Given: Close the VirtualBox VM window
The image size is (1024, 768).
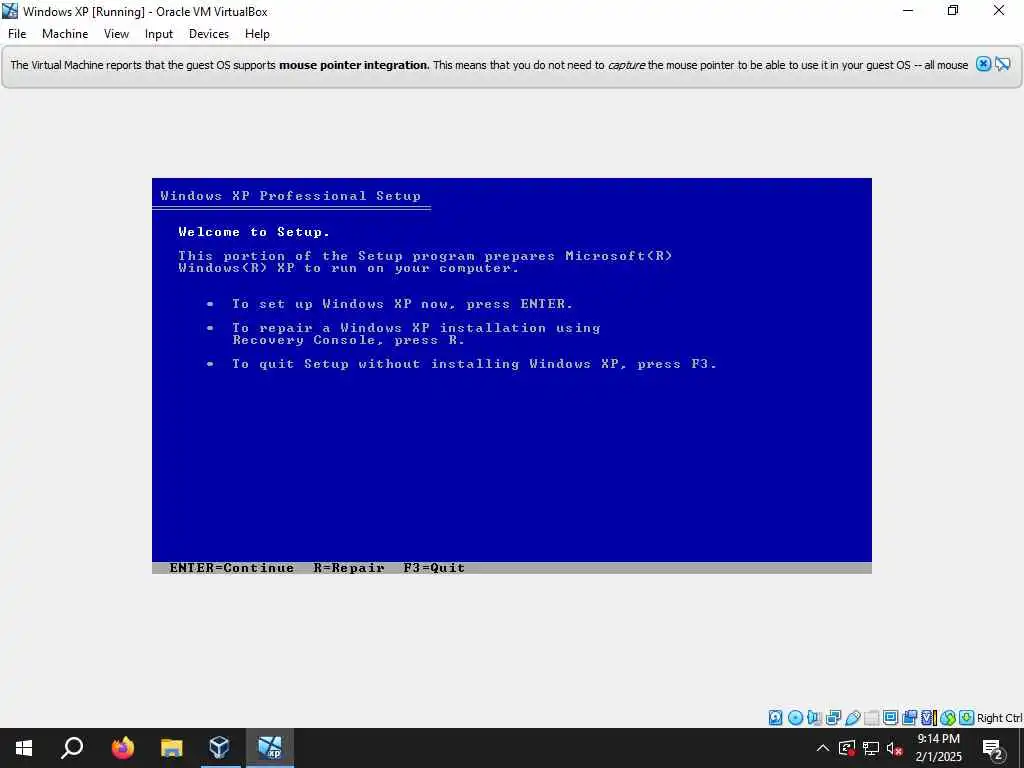Looking at the screenshot, I should click(999, 11).
